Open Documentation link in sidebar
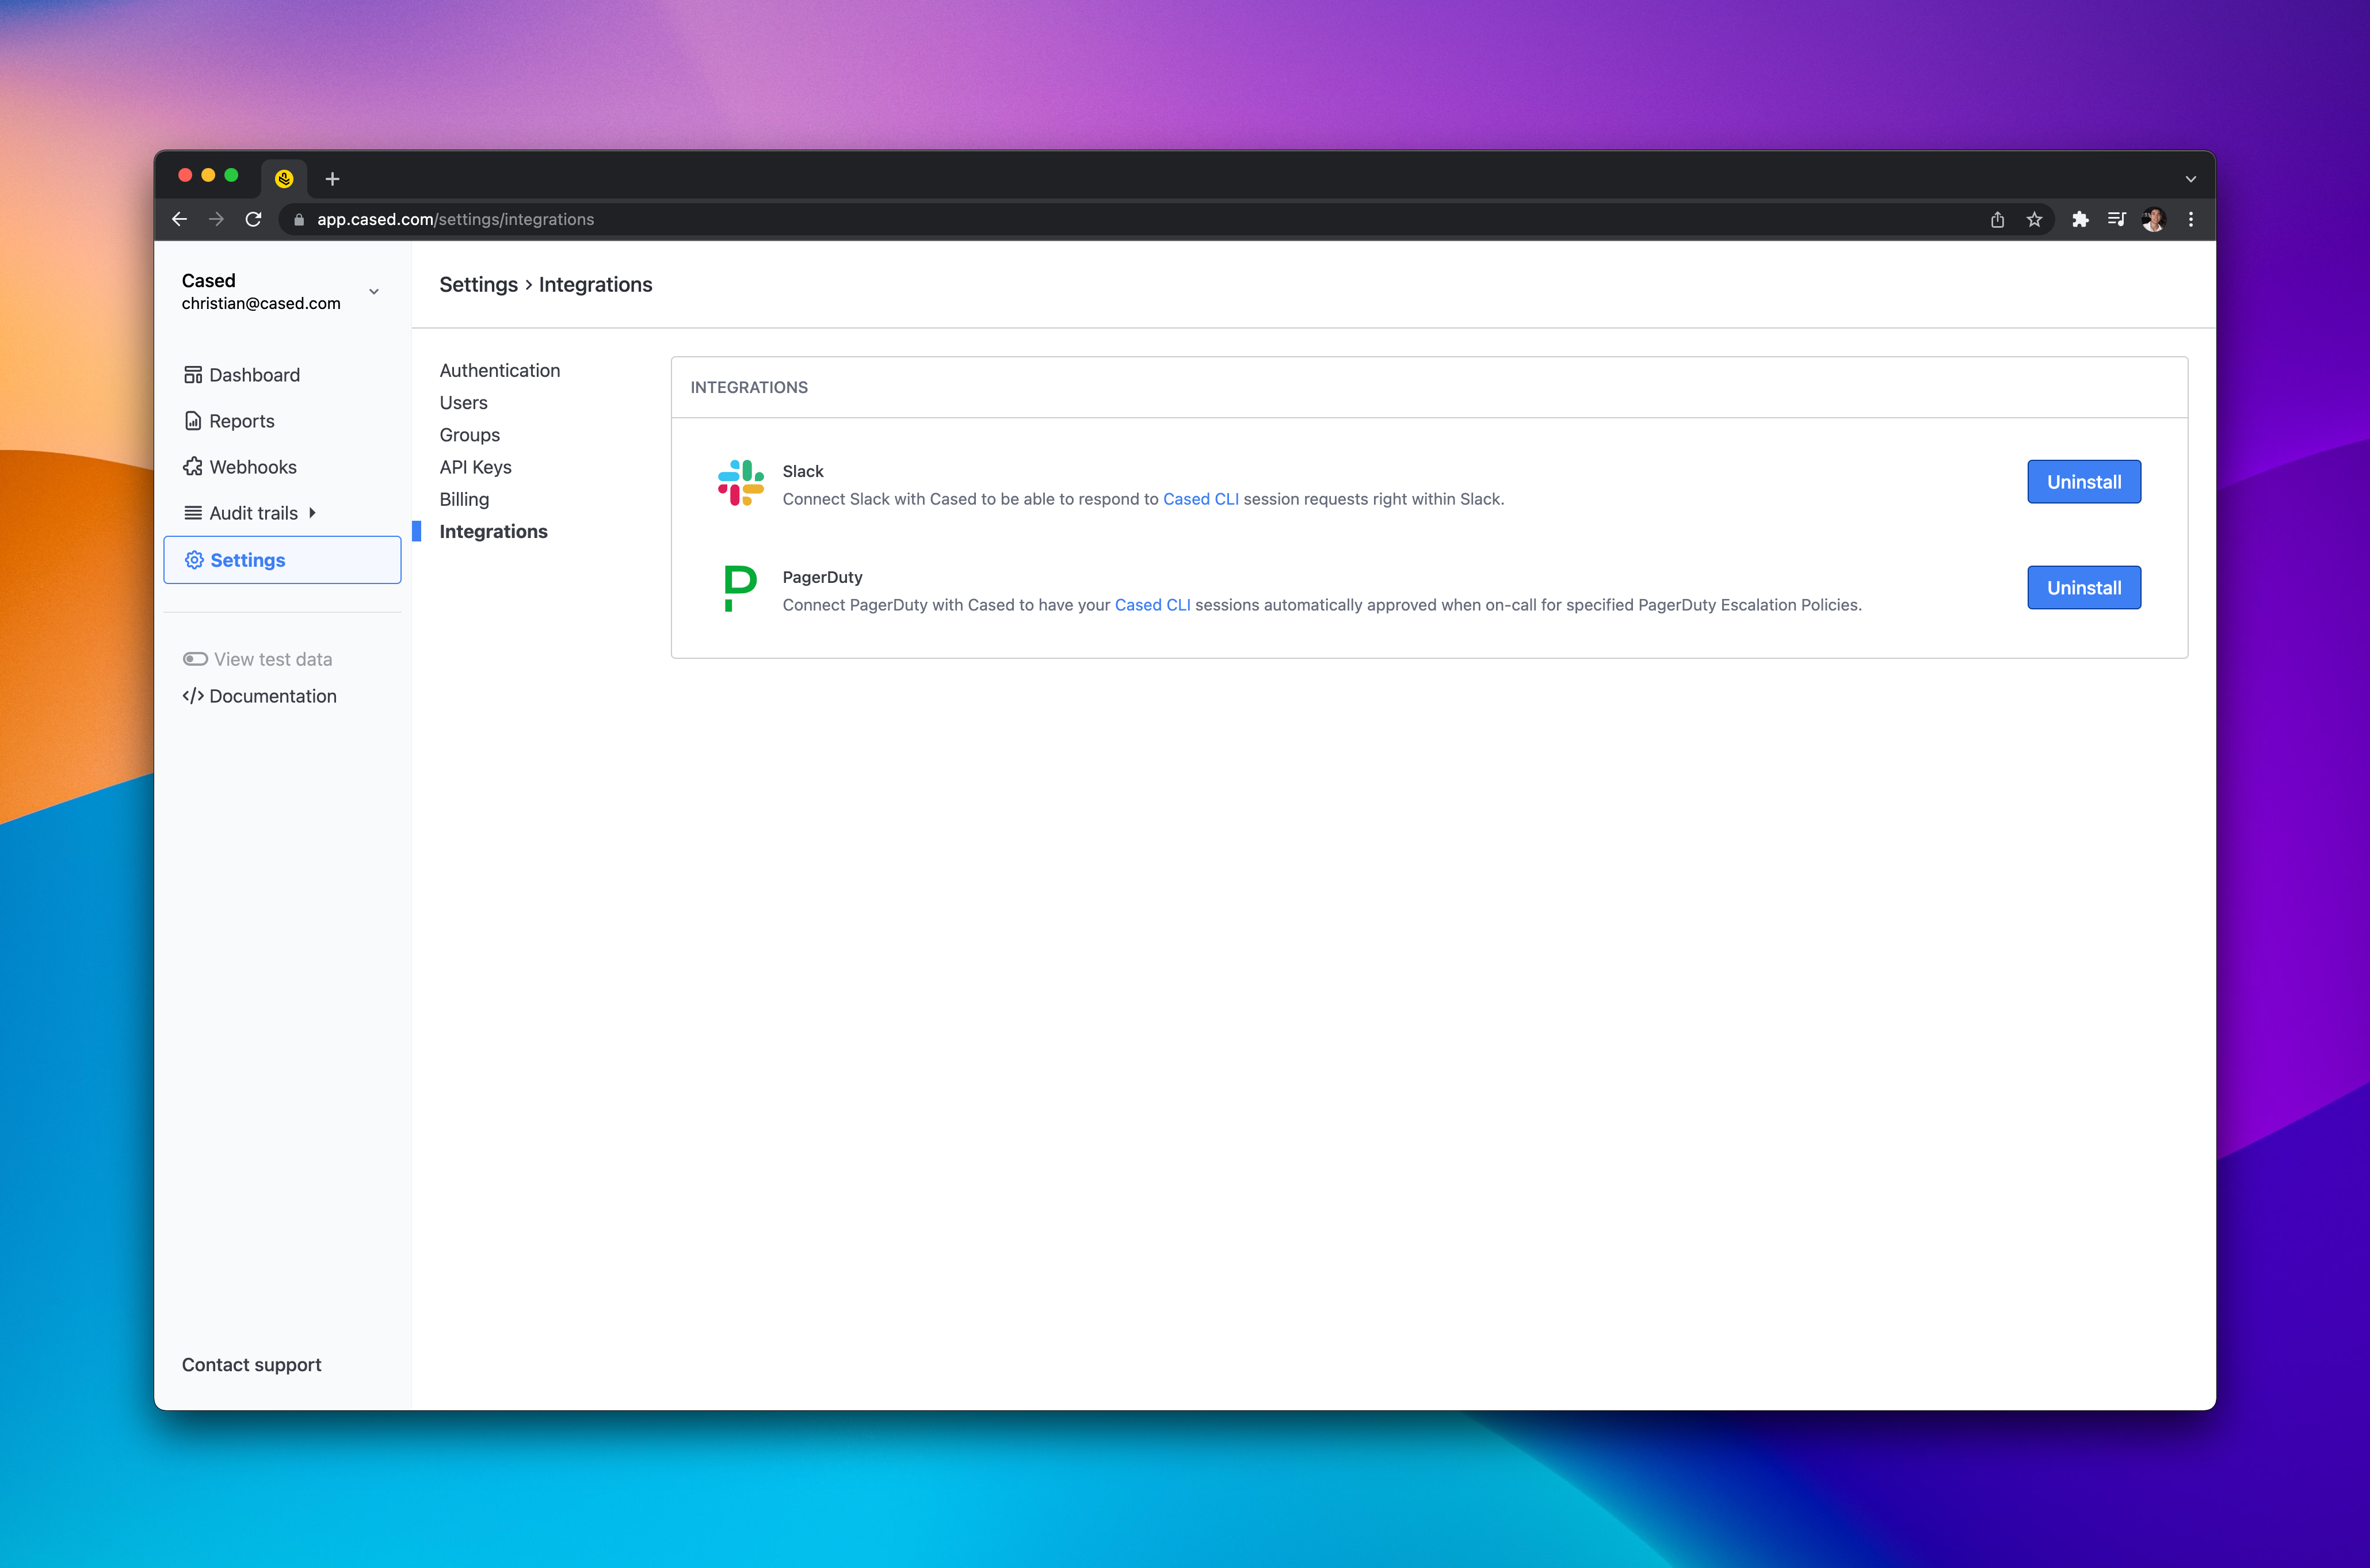Screen dimensions: 2370x1568 [272, 696]
